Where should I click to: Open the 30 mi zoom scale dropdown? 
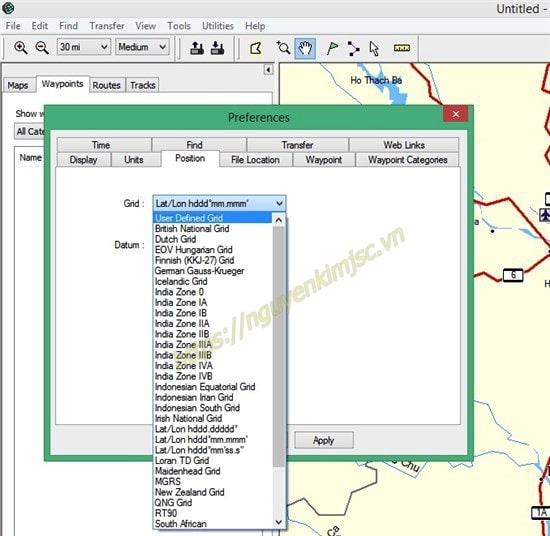(83, 47)
